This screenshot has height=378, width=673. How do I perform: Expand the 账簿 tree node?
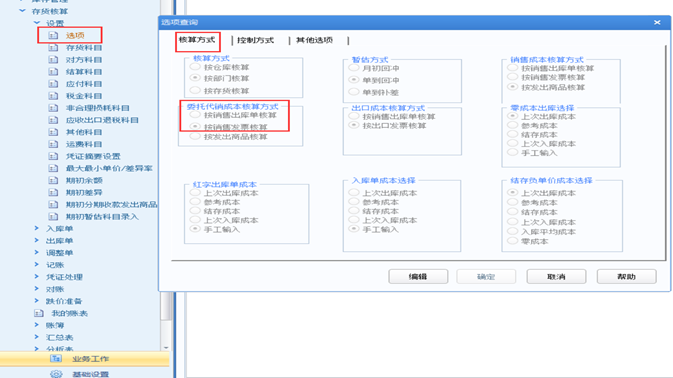(37, 325)
